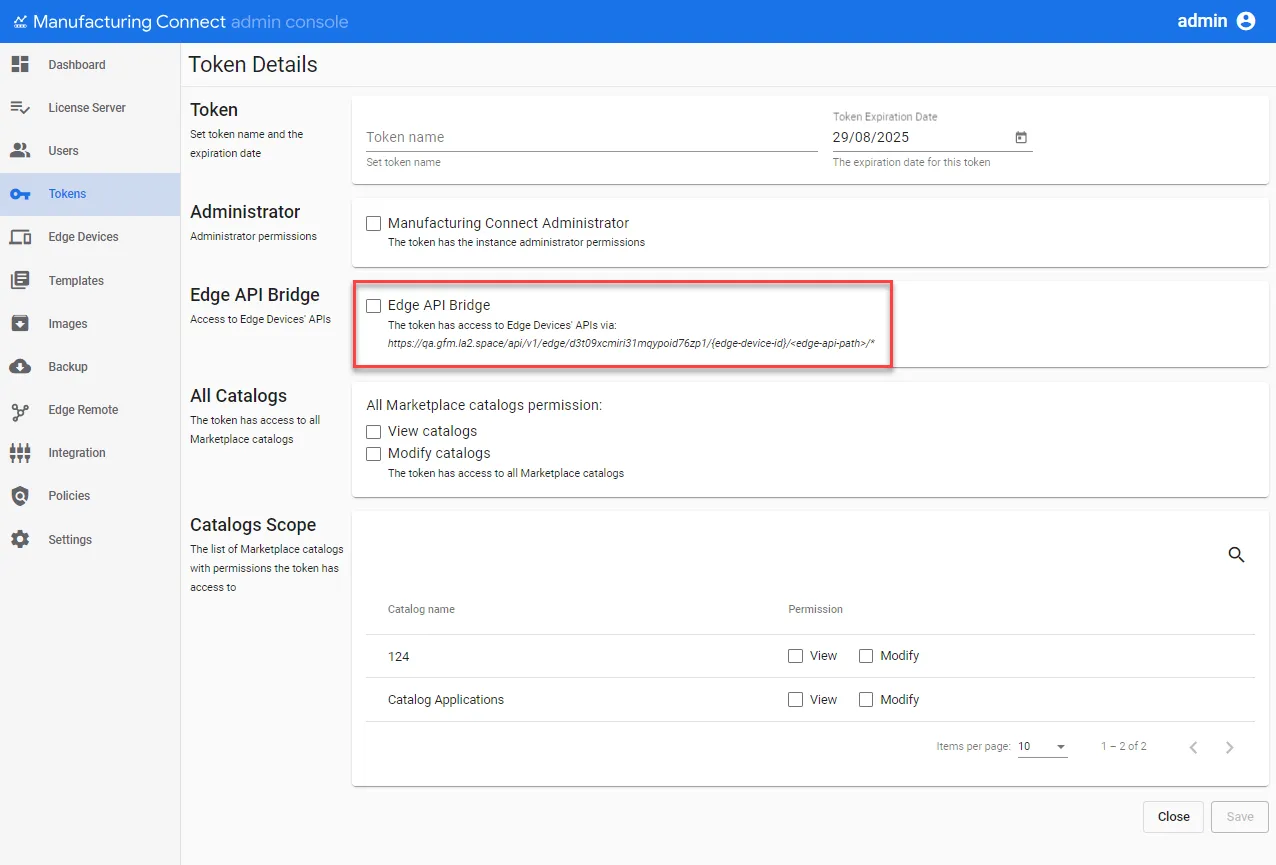Open the Images menu item

tap(90, 324)
